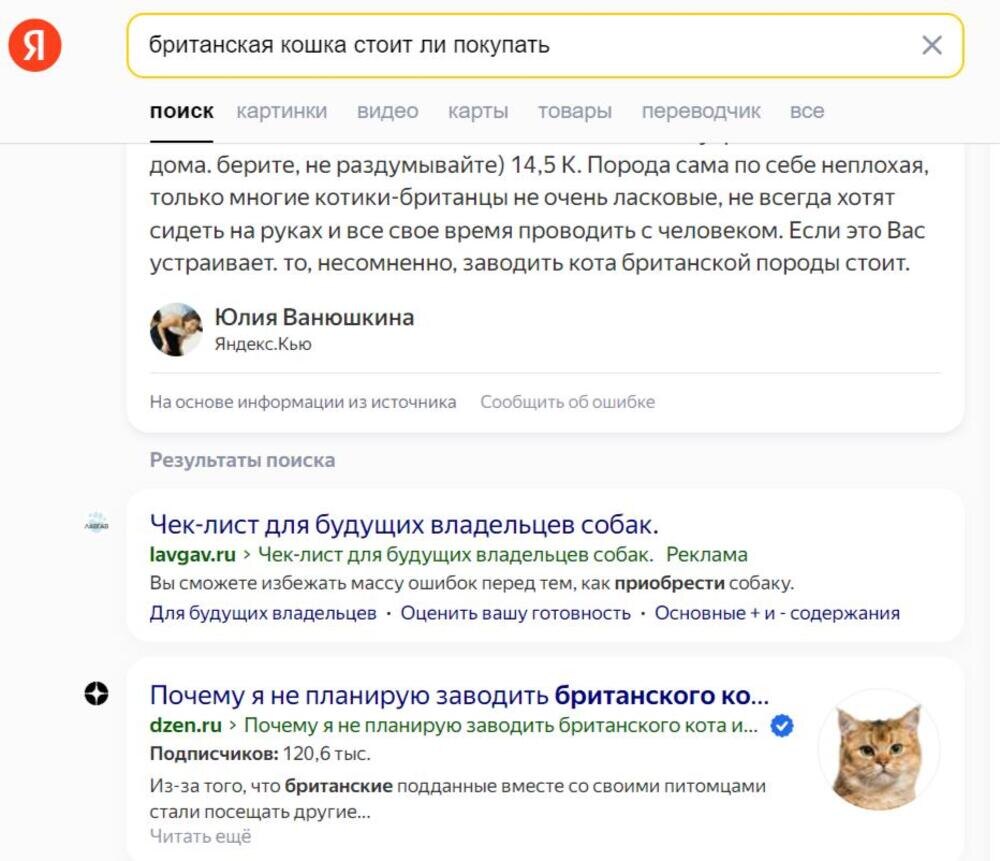Open the ginger cat thumbnail
The height and width of the screenshot is (861, 1000).
click(879, 750)
